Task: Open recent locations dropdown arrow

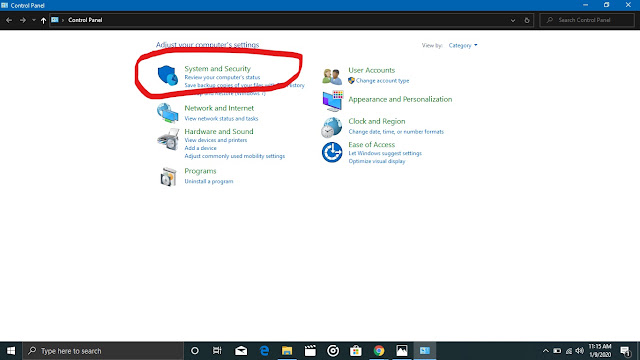Action: pos(33,20)
